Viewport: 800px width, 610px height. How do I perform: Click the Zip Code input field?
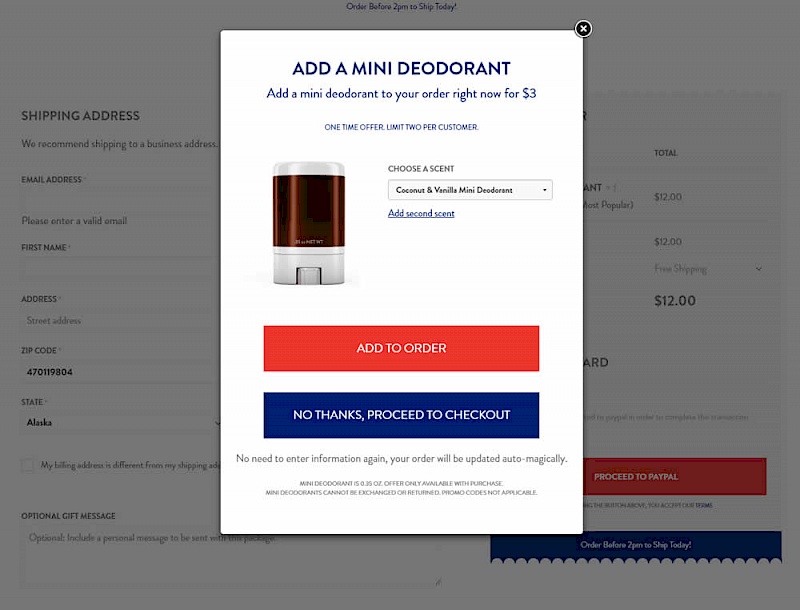(121, 372)
